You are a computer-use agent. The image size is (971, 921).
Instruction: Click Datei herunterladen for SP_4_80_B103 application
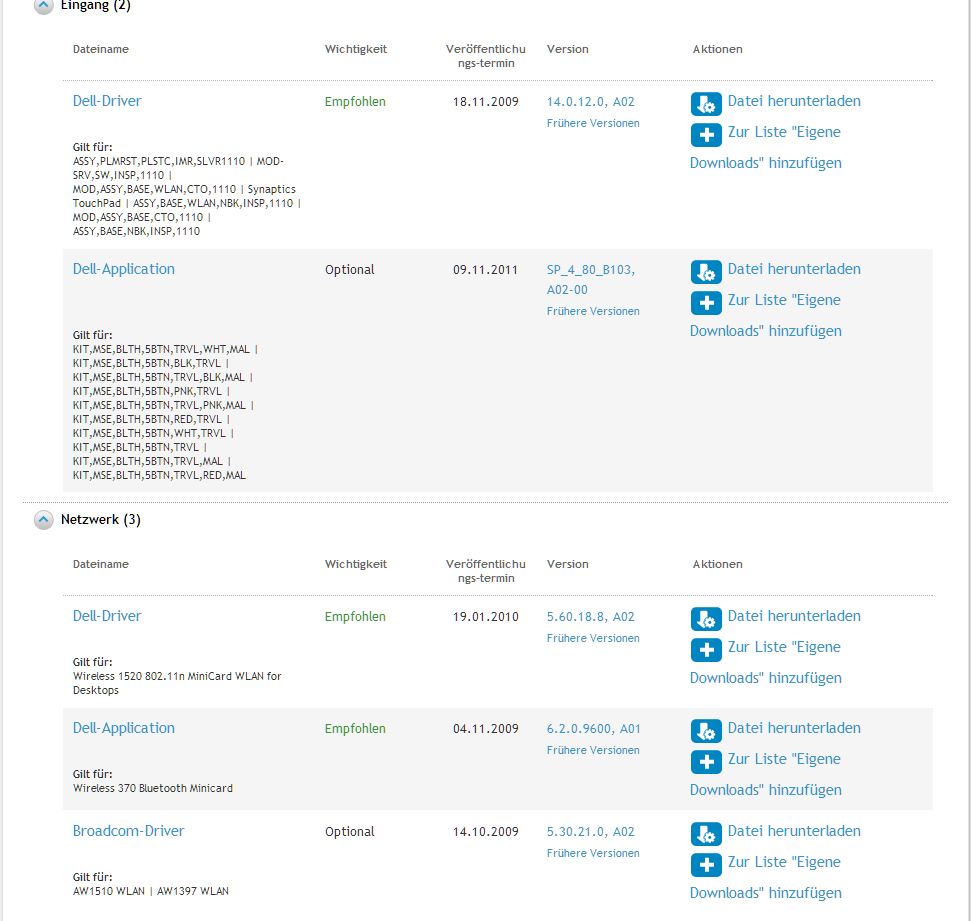[x=794, y=269]
